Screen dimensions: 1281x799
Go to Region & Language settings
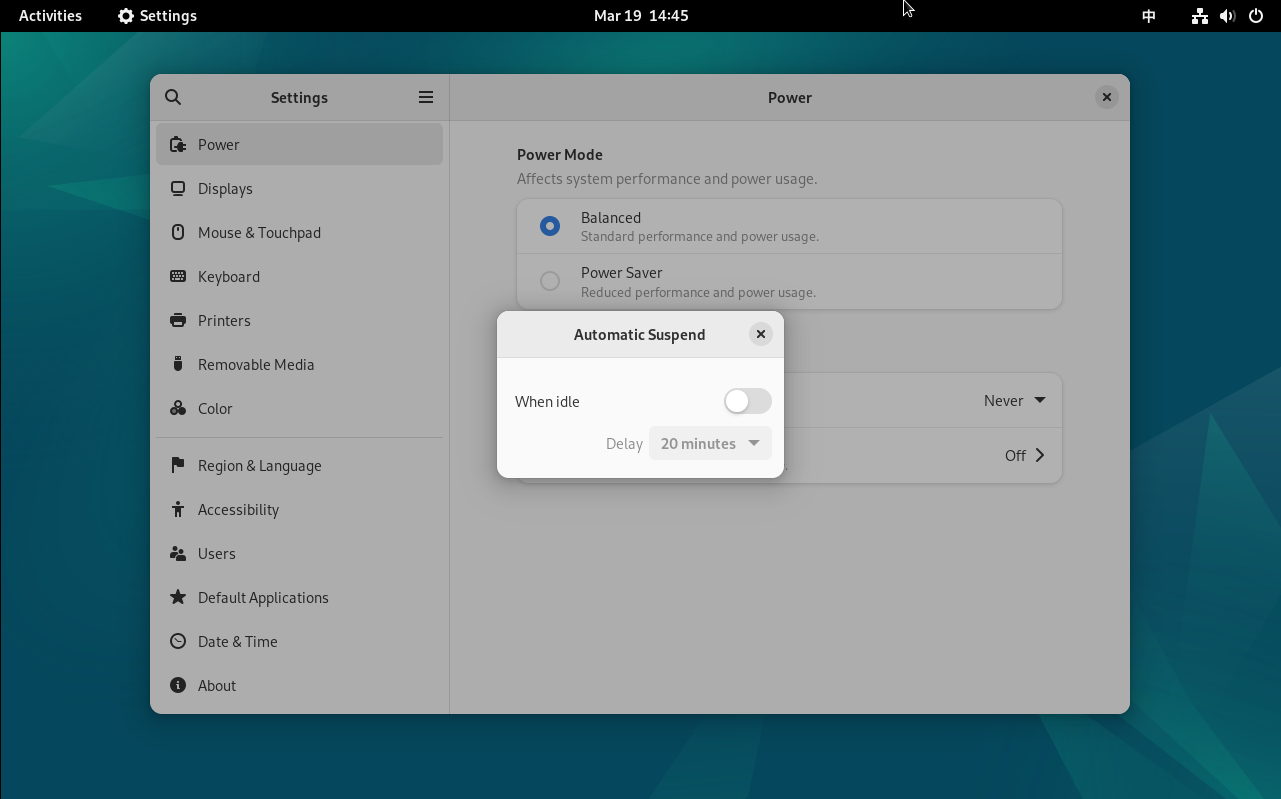pyautogui.click(x=259, y=466)
